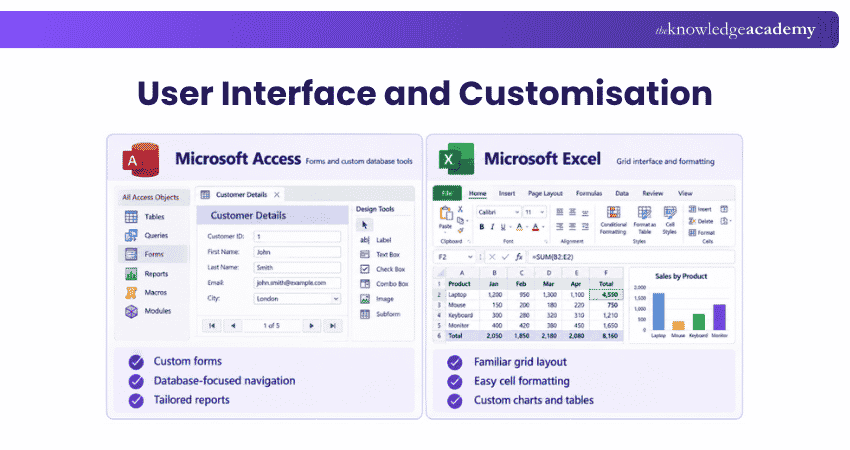Click the red font color button
The width and height of the screenshot is (850, 450).
[x=536, y=227]
